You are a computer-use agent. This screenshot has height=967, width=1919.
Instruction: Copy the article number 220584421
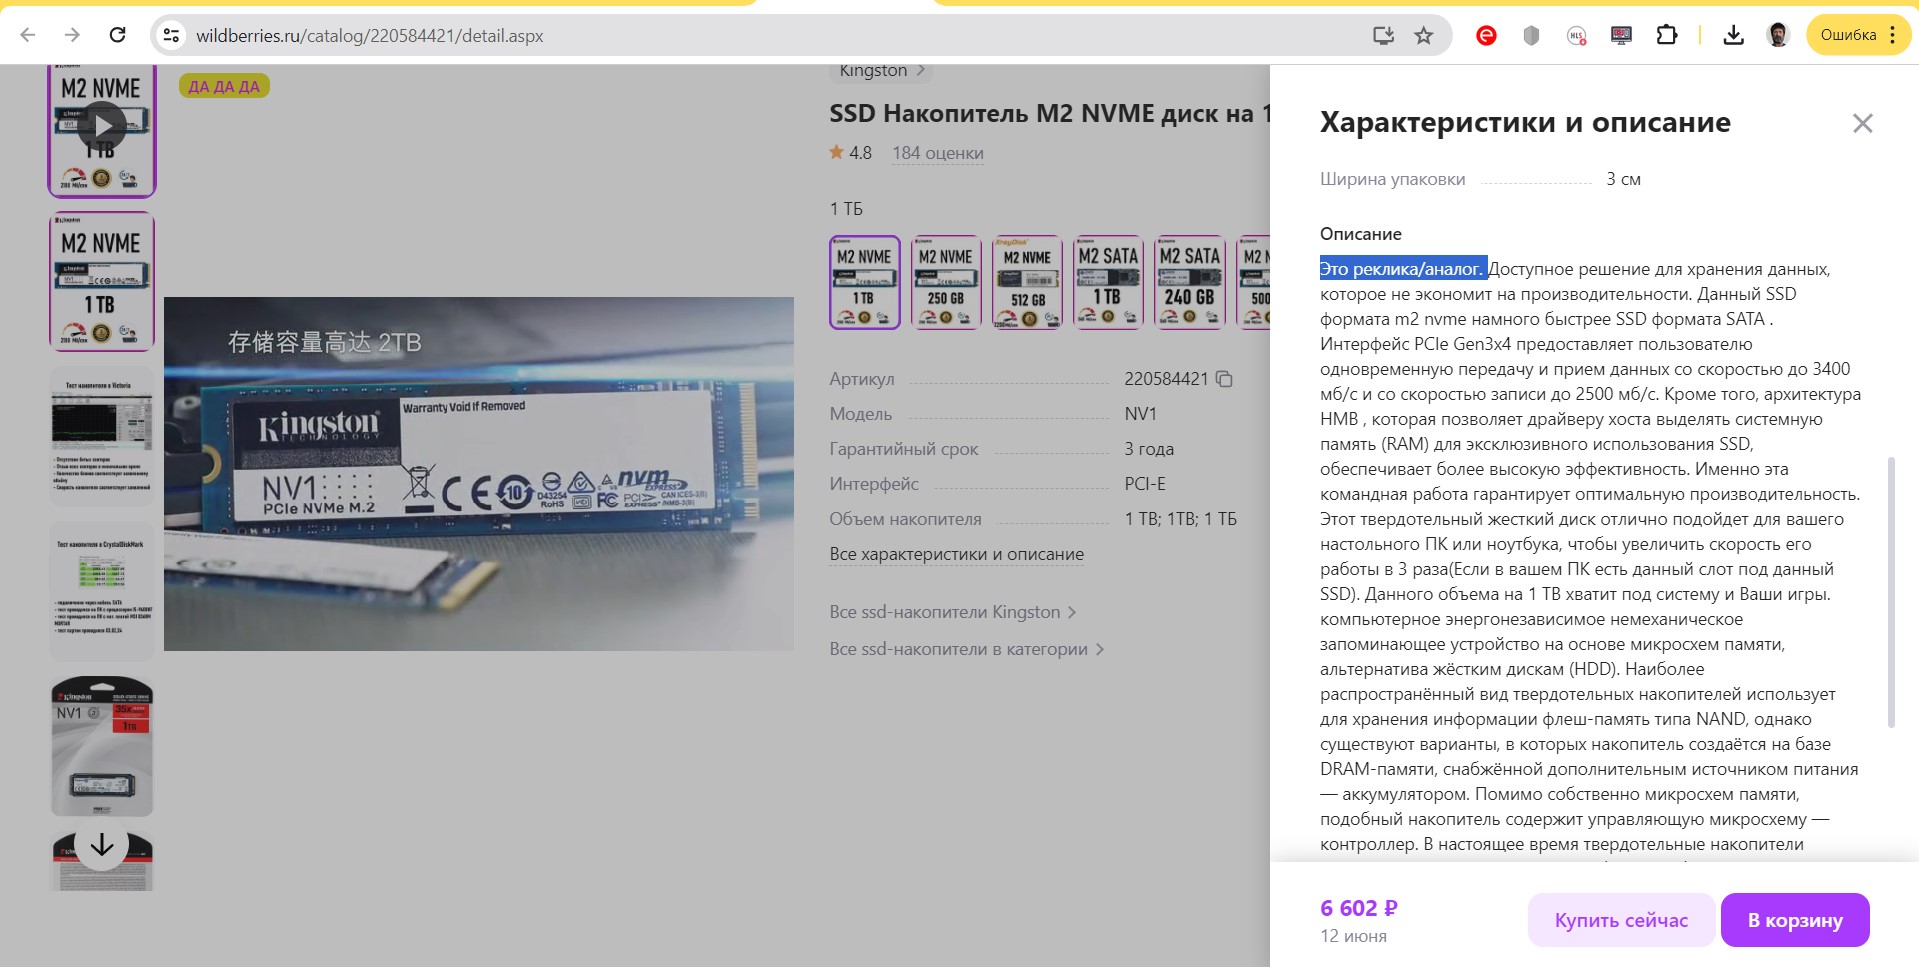(x=1224, y=379)
